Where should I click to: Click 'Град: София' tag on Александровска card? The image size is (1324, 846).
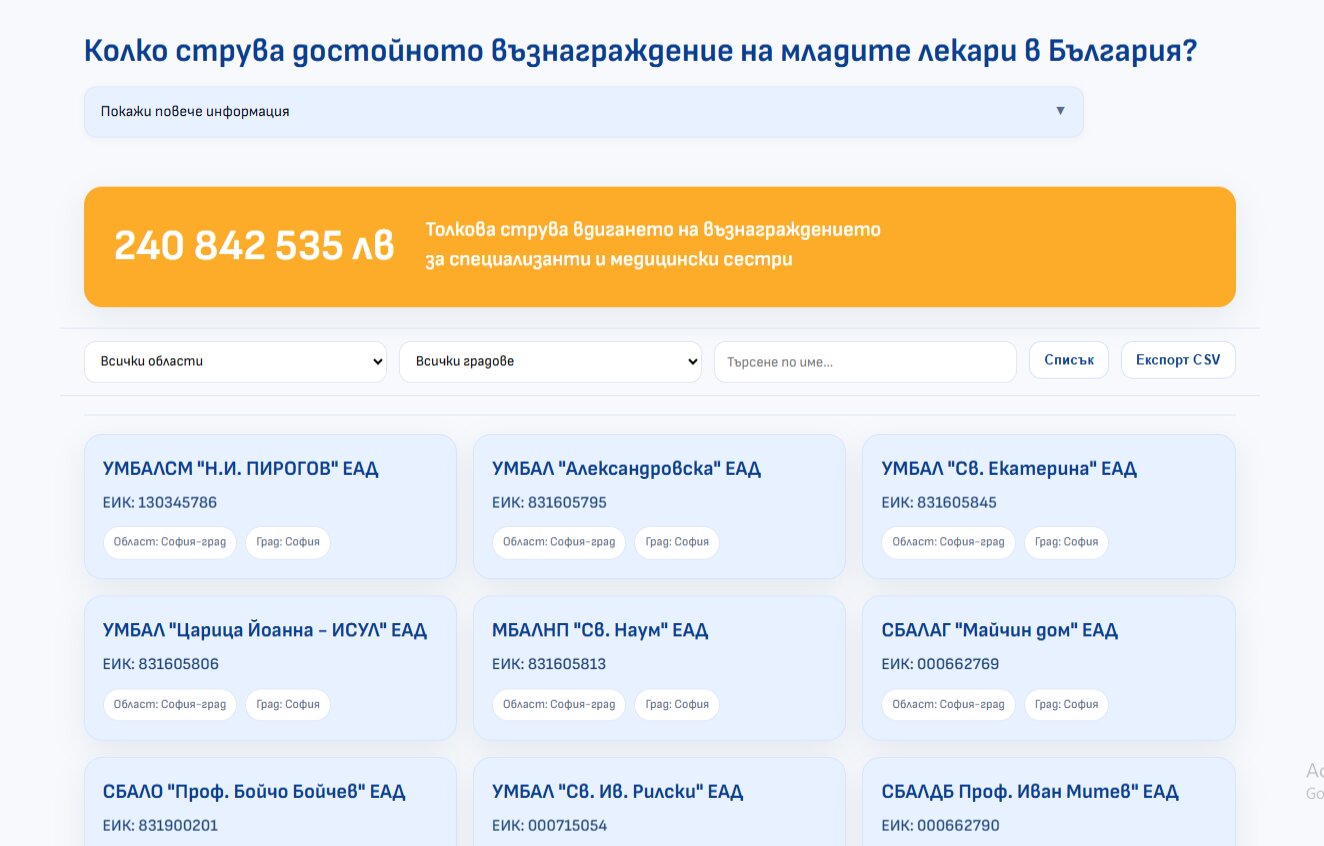coord(677,542)
